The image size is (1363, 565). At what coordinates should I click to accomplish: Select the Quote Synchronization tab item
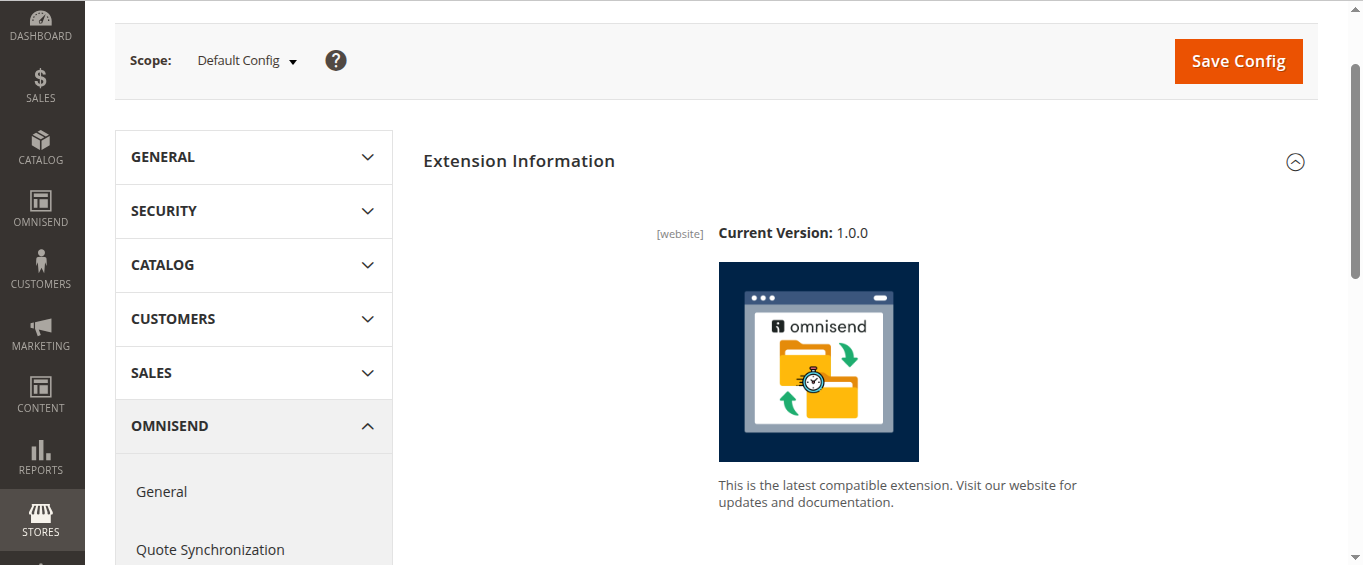click(x=210, y=550)
